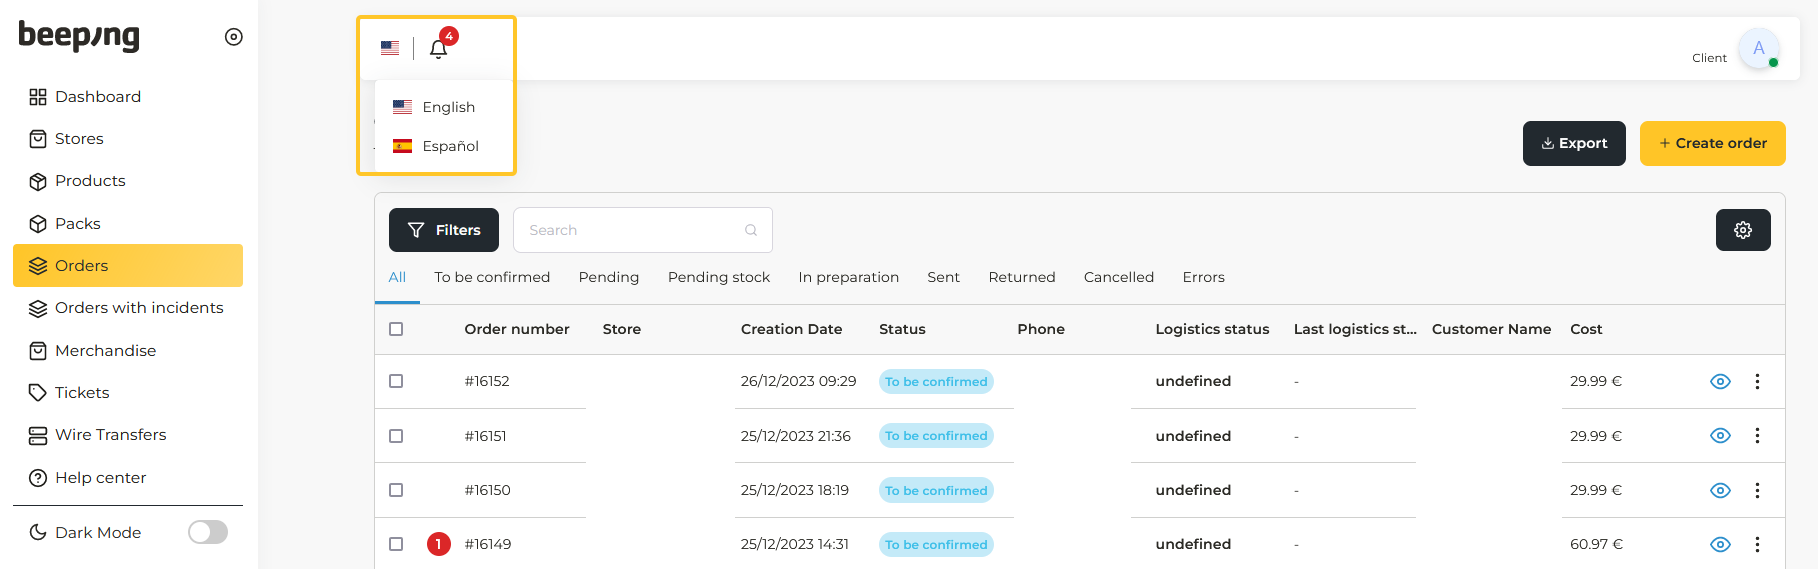Image resolution: width=1818 pixels, height=569 pixels.
Task: Open the US flag language dropdown
Action: 390,48
